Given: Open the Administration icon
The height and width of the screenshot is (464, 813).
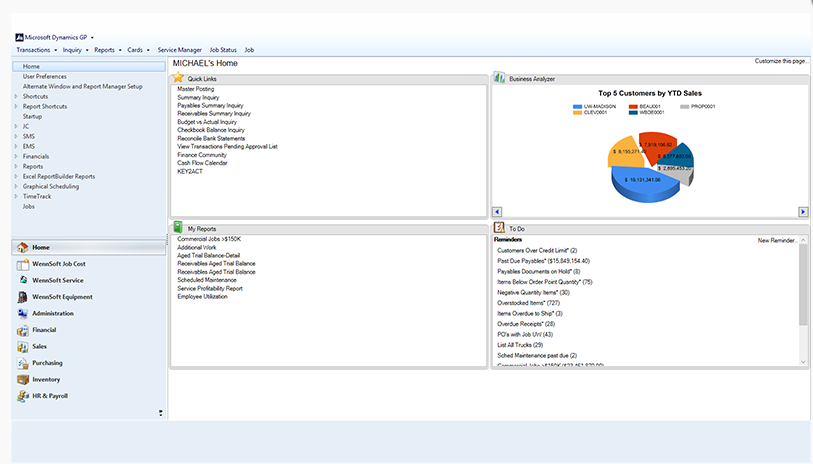Looking at the screenshot, I should tap(22, 314).
